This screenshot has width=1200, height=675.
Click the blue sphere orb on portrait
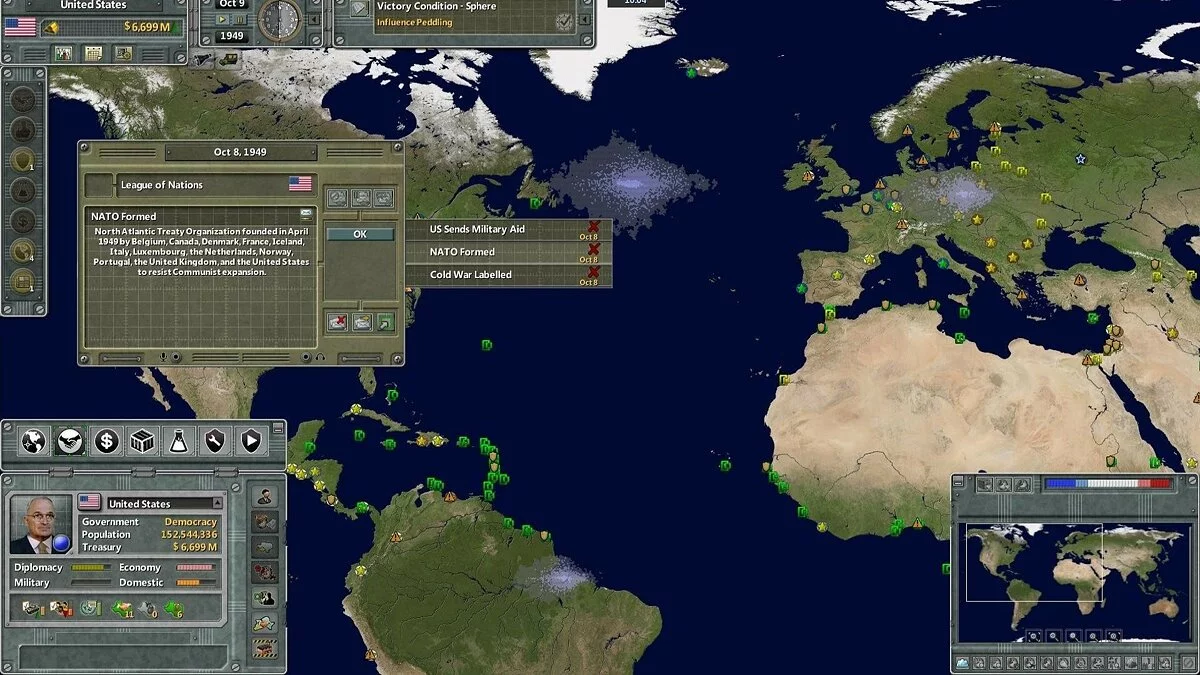[x=61, y=543]
